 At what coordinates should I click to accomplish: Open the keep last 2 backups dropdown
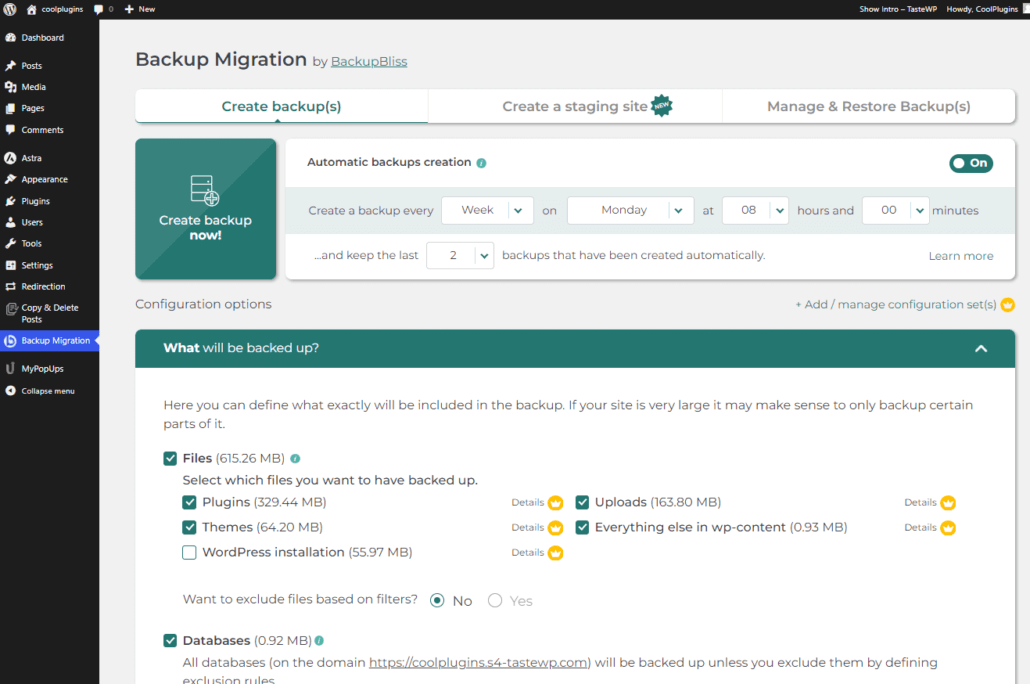(x=460, y=256)
